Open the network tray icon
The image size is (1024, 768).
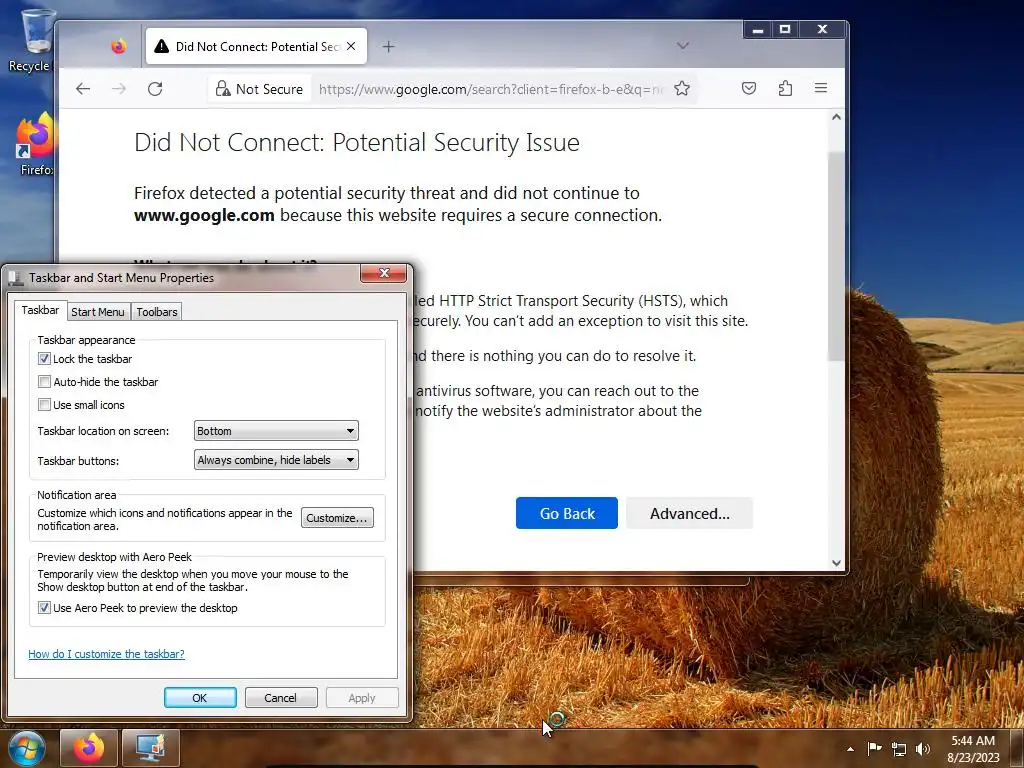[x=899, y=749]
